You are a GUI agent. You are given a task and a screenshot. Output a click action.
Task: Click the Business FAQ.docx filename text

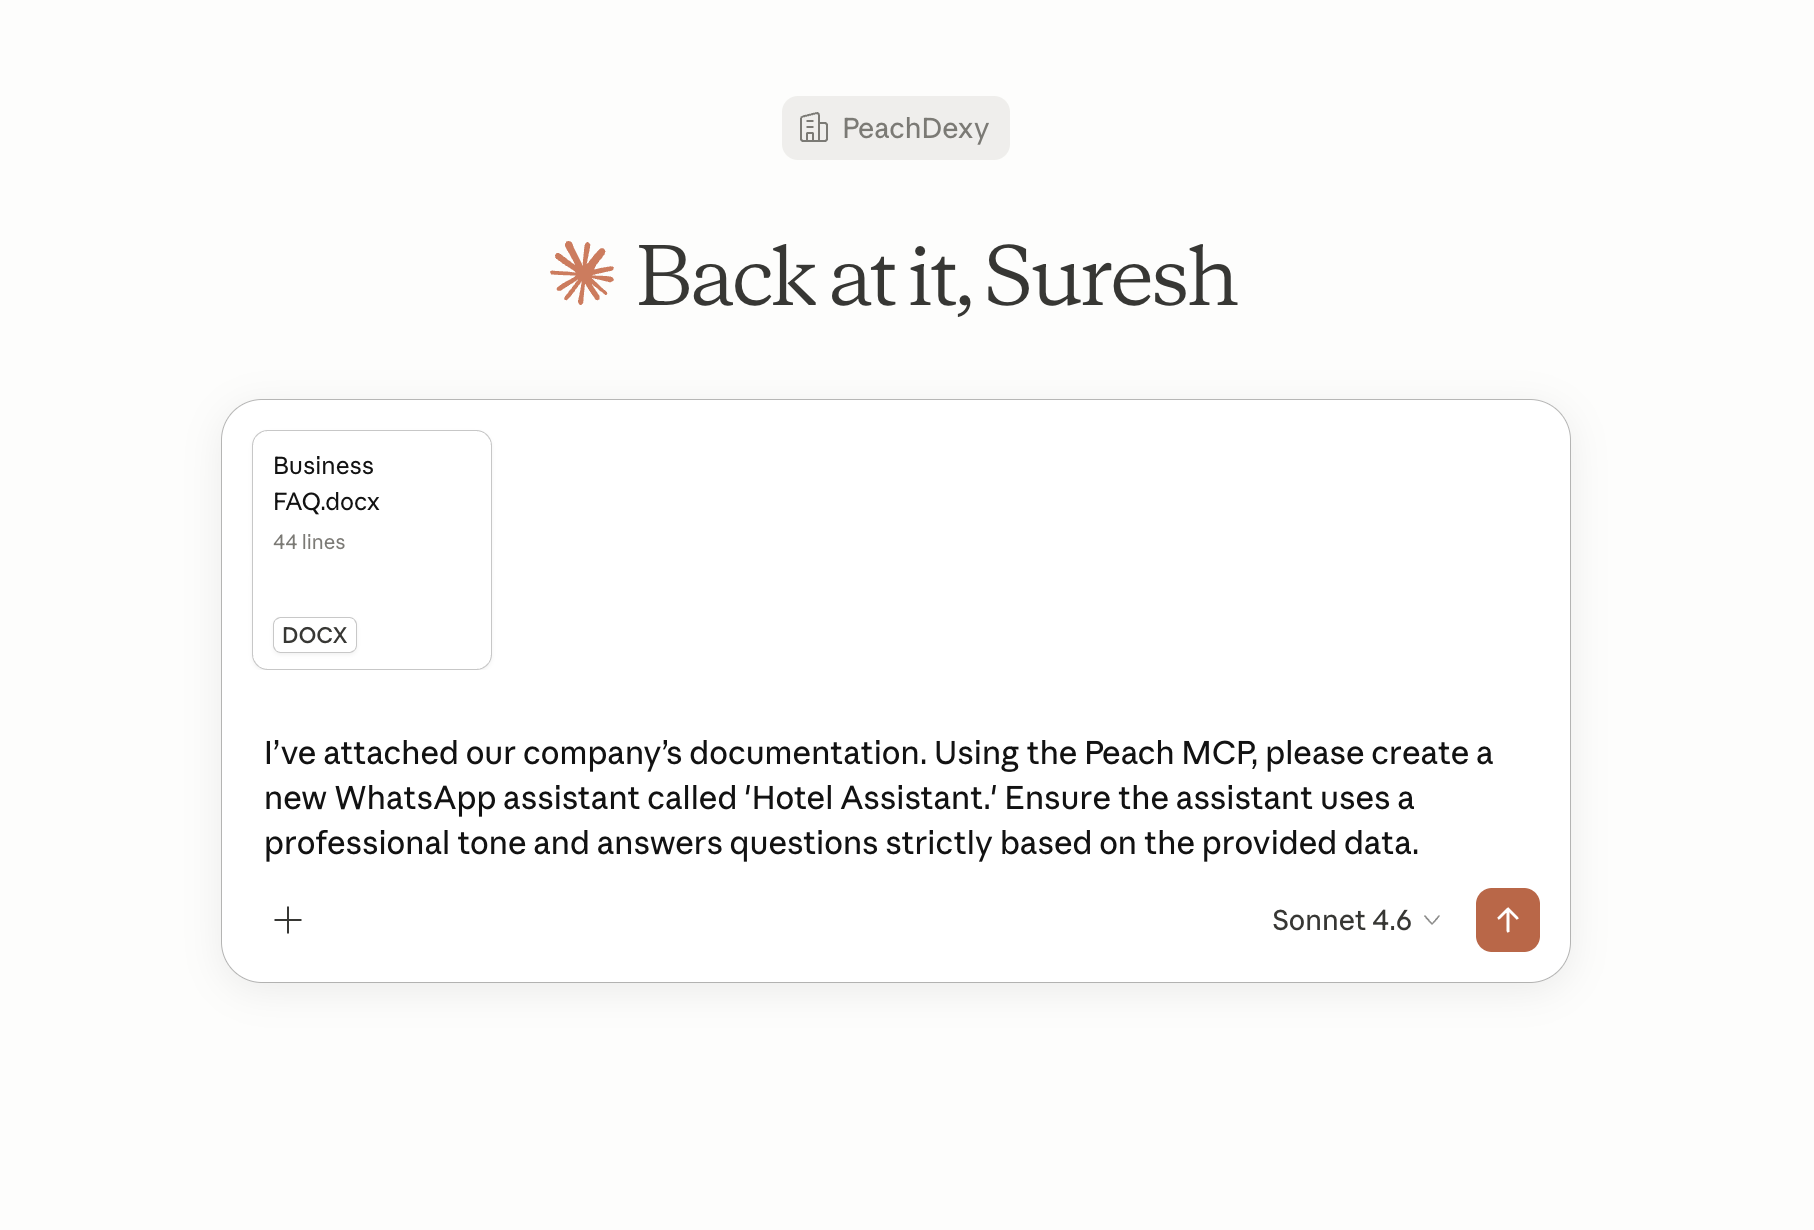click(x=326, y=484)
